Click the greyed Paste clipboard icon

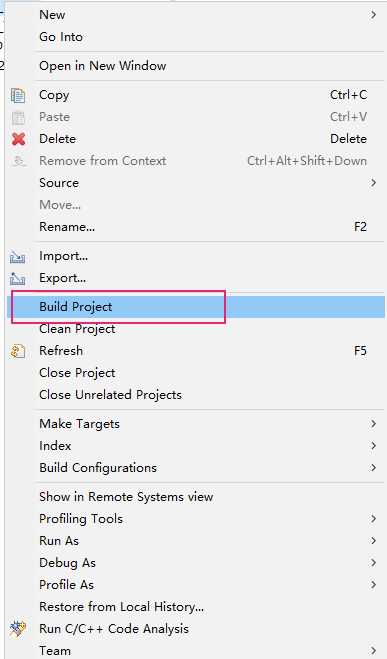tap(18, 117)
